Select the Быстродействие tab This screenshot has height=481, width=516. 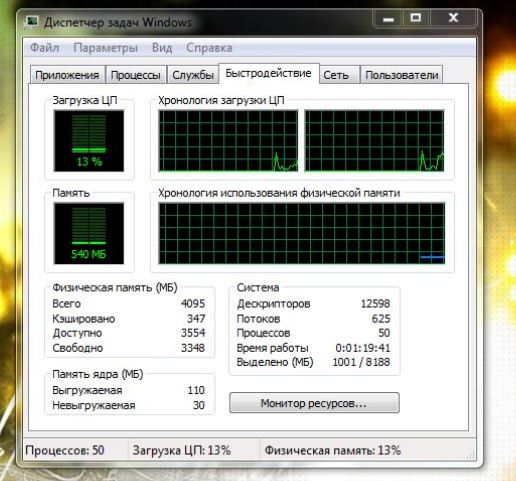[x=268, y=73]
